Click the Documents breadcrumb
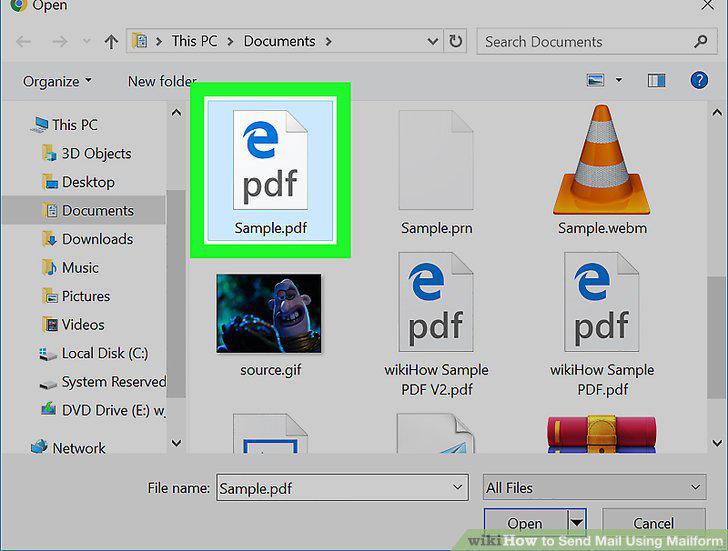The image size is (728, 551). pyautogui.click(x=280, y=41)
